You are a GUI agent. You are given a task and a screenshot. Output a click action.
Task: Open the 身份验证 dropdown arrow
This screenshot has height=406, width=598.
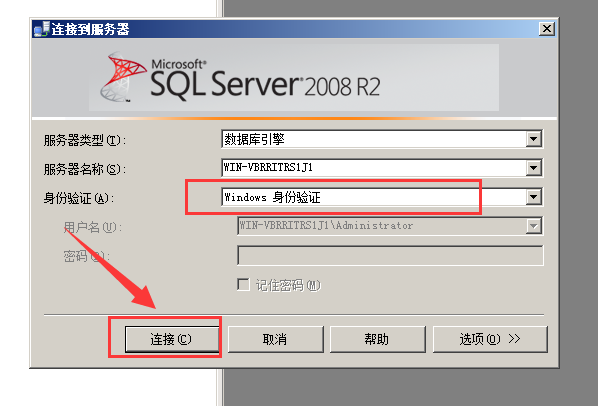pyautogui.click(x=534, y=197)
